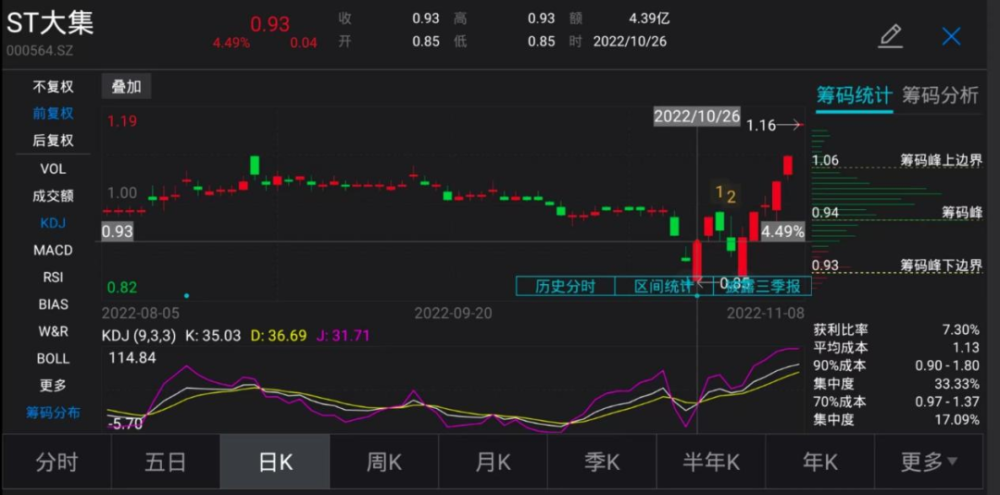The height and width of the screenshot is (495, 1000).
Task: Tap the yellow marker 1 on chart
Action: pos(718,192)
